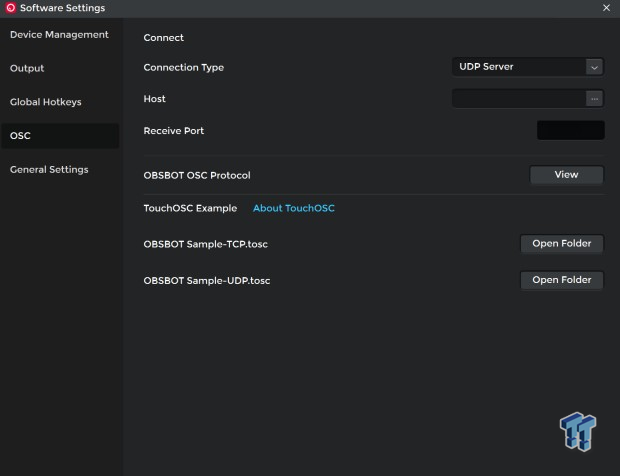The image size is (620, 476).
Task: Open folder for OBSBOT Sample-TCP.tosc
Action: [x=561, y=244]
